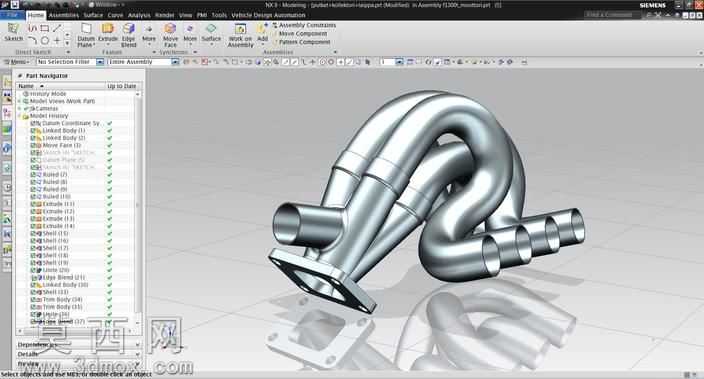Expand the Model Views (Work Part) node
The height and width of the screenshot is (379, 704).
click(x=19, y=101)
